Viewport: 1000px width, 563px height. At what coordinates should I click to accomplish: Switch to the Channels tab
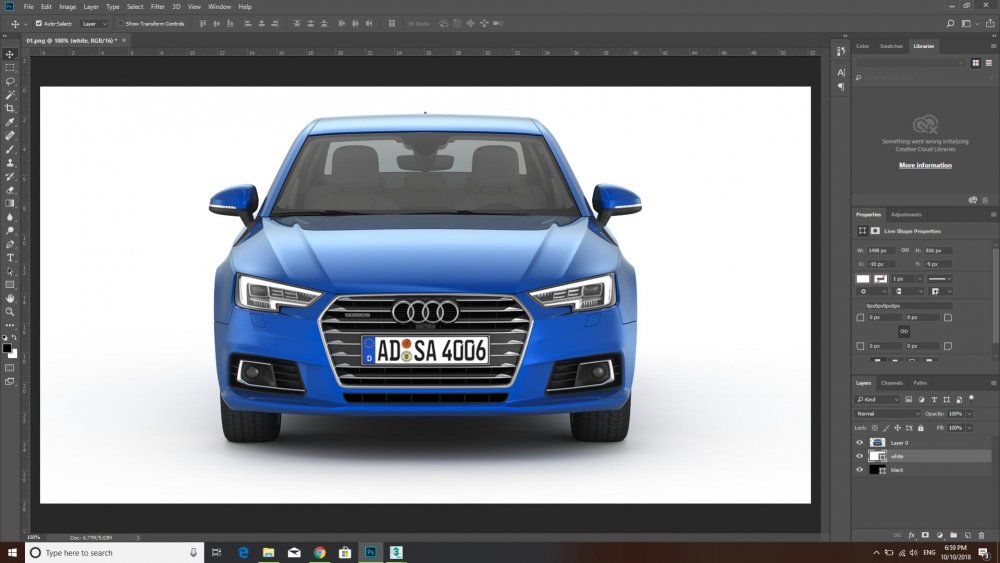coord(891,382)
